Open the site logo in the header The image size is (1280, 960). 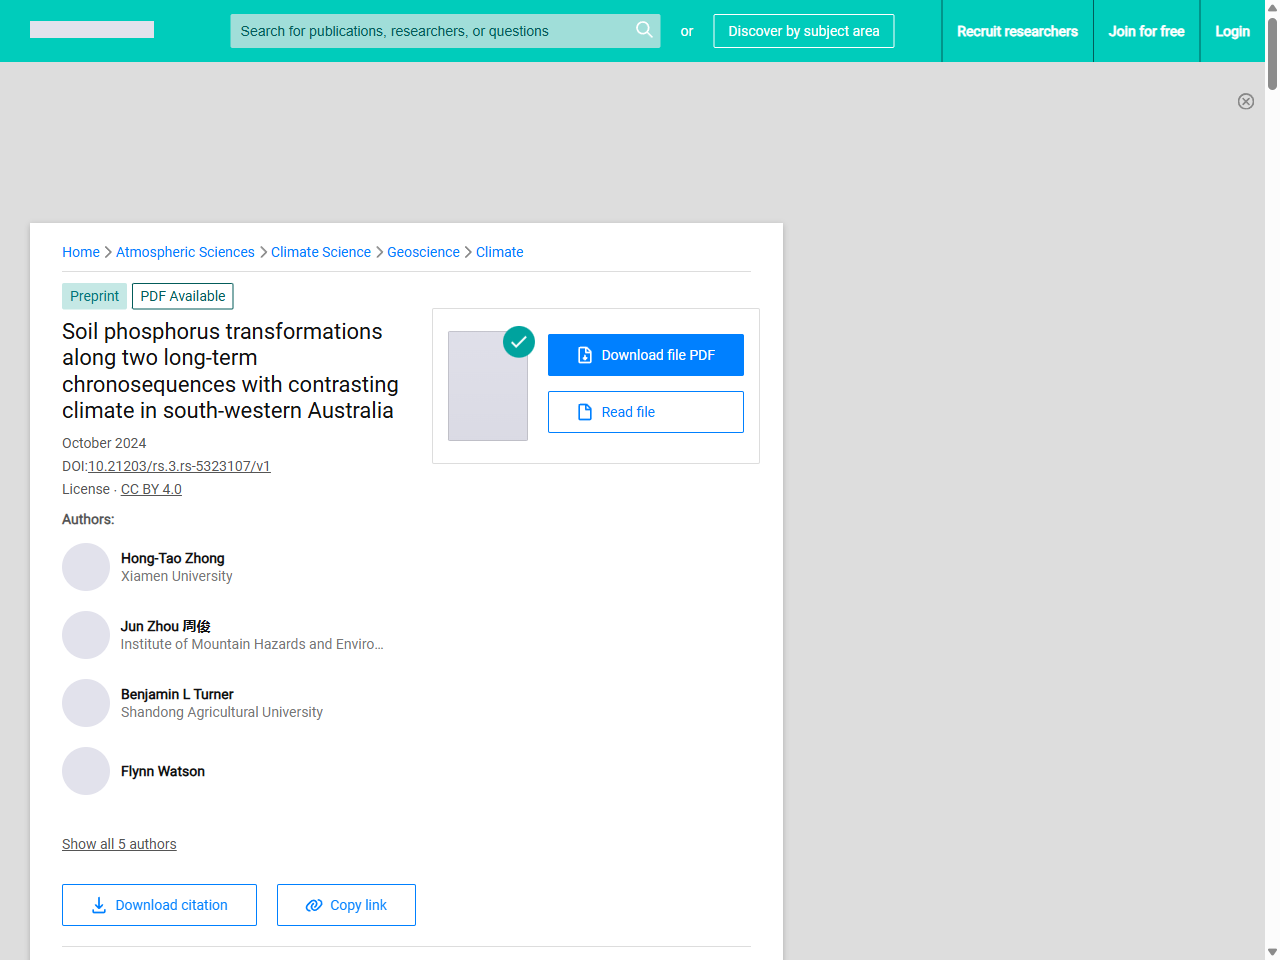[x=92, y=30]
